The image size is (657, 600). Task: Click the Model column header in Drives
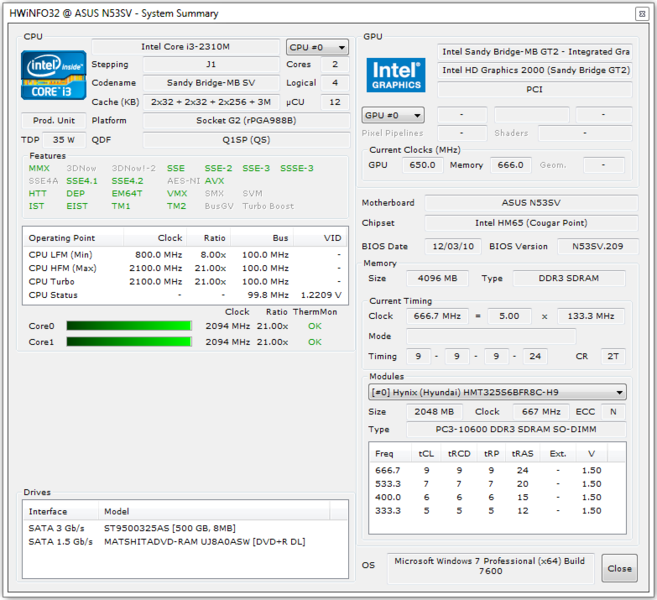click(214, 512)
